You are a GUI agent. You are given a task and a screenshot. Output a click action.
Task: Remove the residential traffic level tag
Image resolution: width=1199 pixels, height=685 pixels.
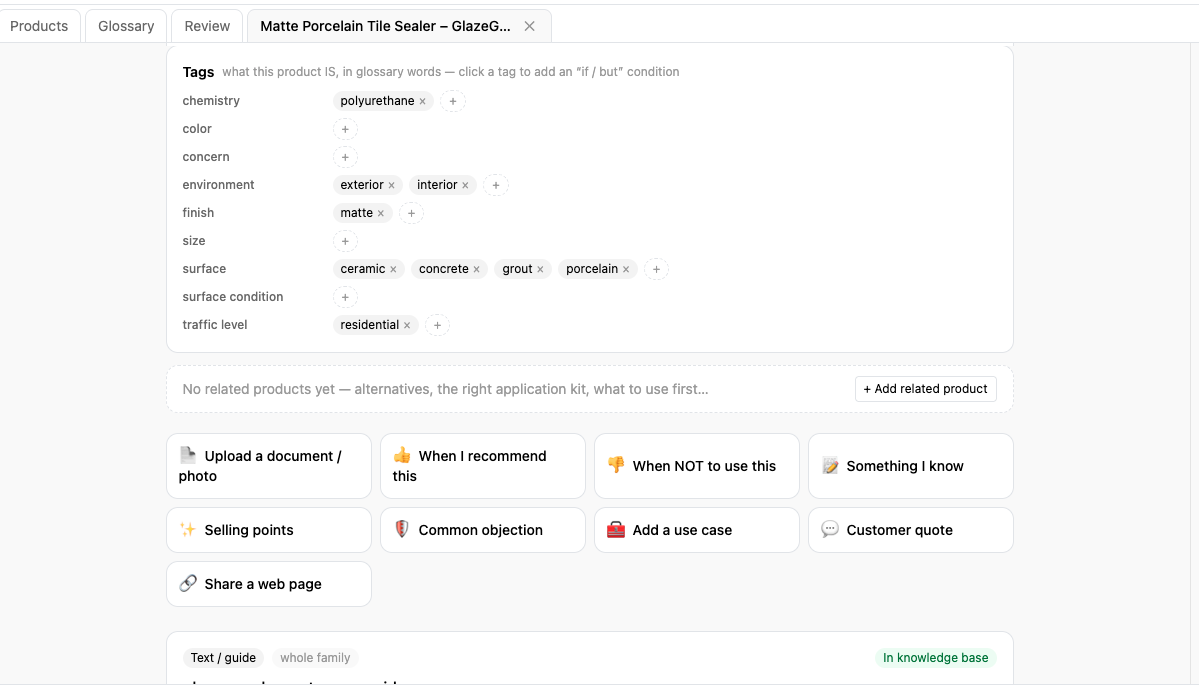pos(407,325)
